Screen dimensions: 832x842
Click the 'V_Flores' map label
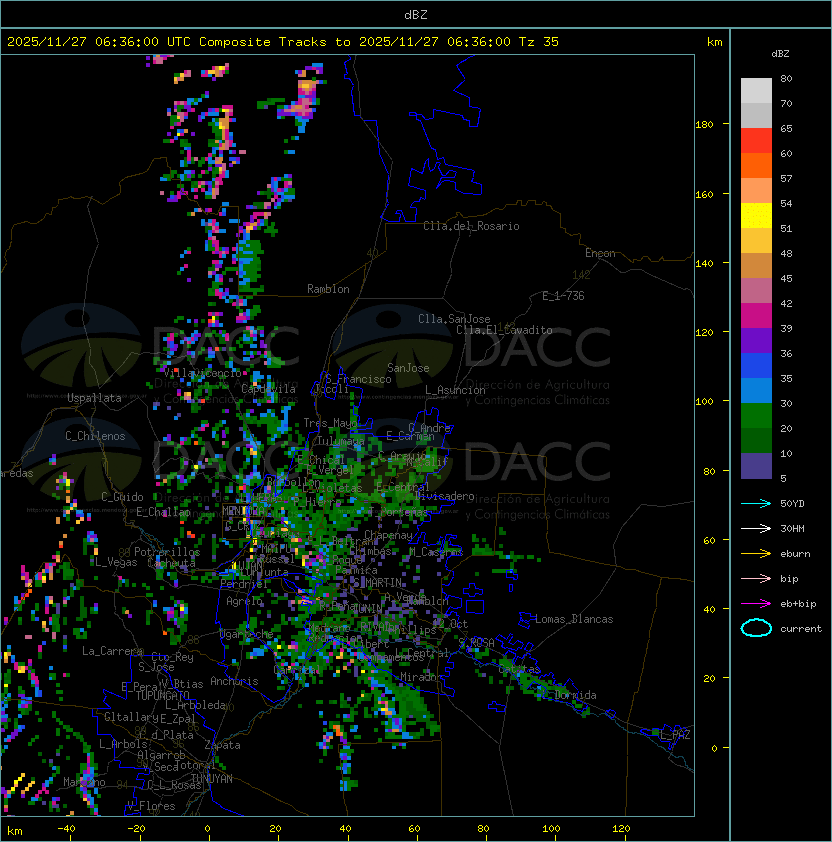(x=151, y=806)
